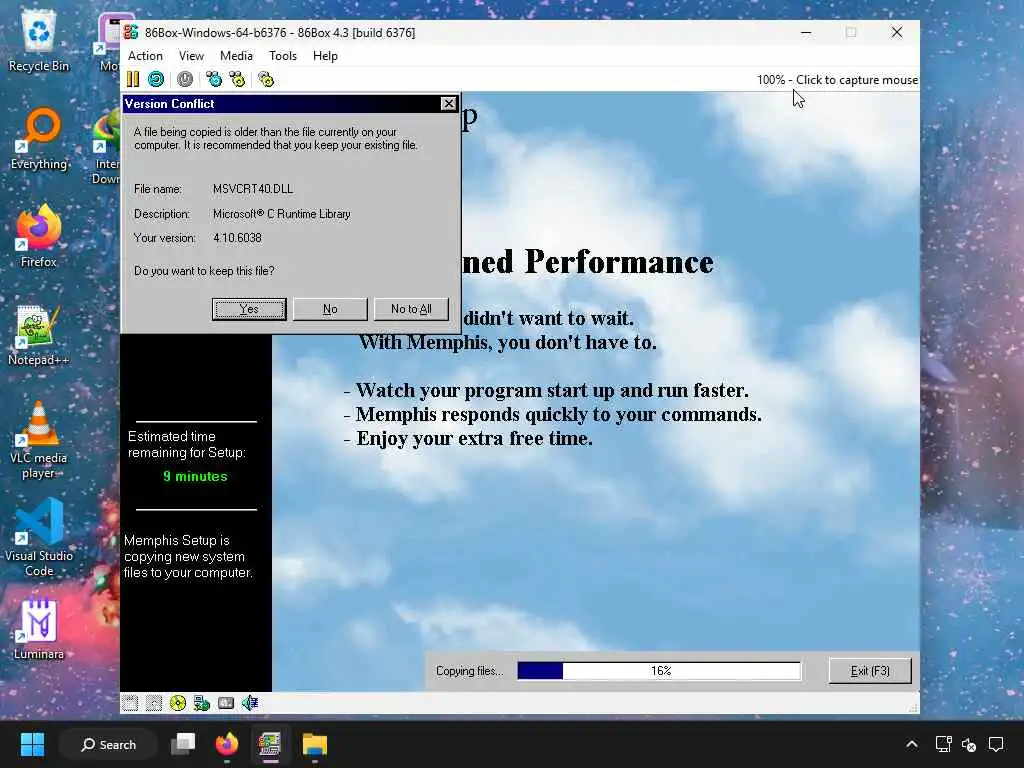Screen dimensions: 1024x768
Task: Click the 9 minutes remaining text
Action: point(195,476)
